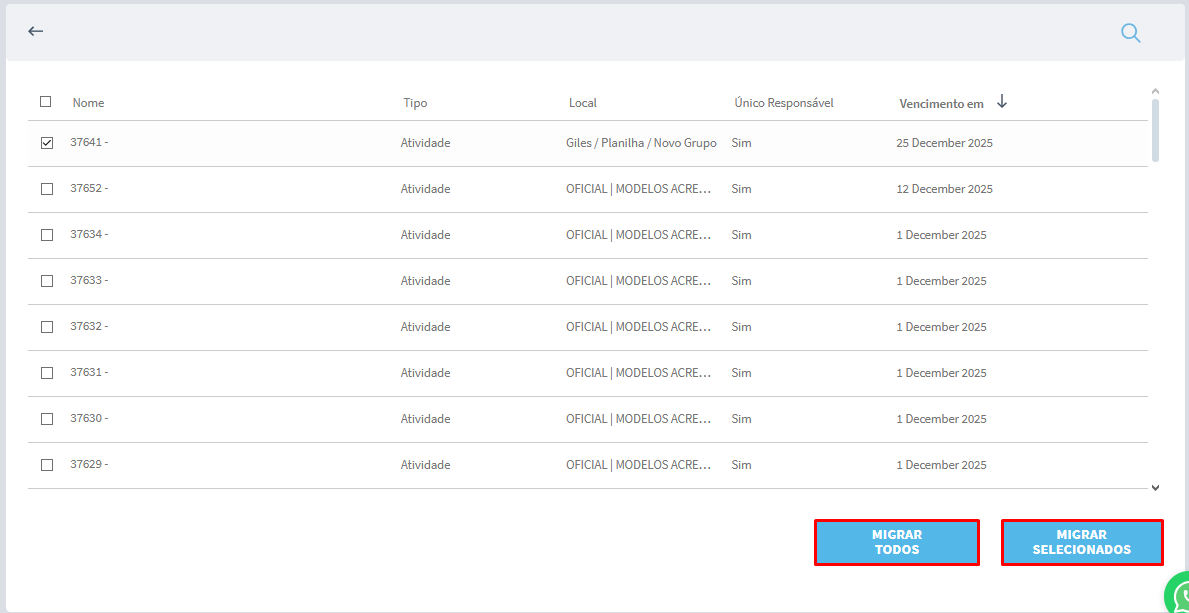Sort by Vencimento em column header
1189x613 pixels.
(x=941, y=103)
